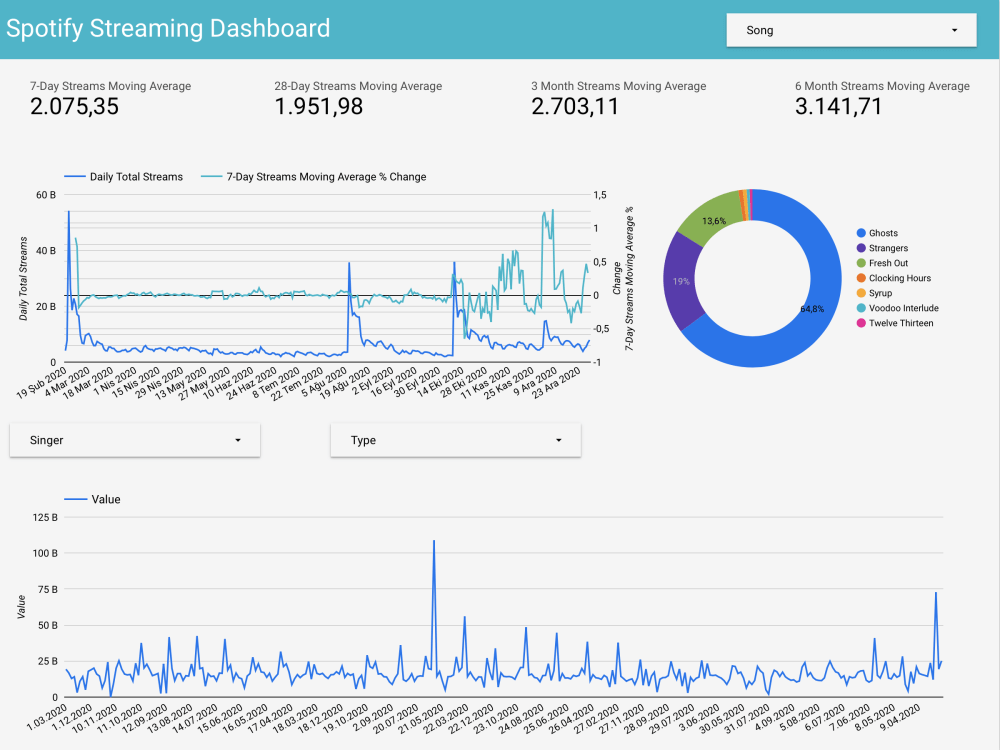Click the 19 Şub 2020 x-axis label

click(42, 381)
